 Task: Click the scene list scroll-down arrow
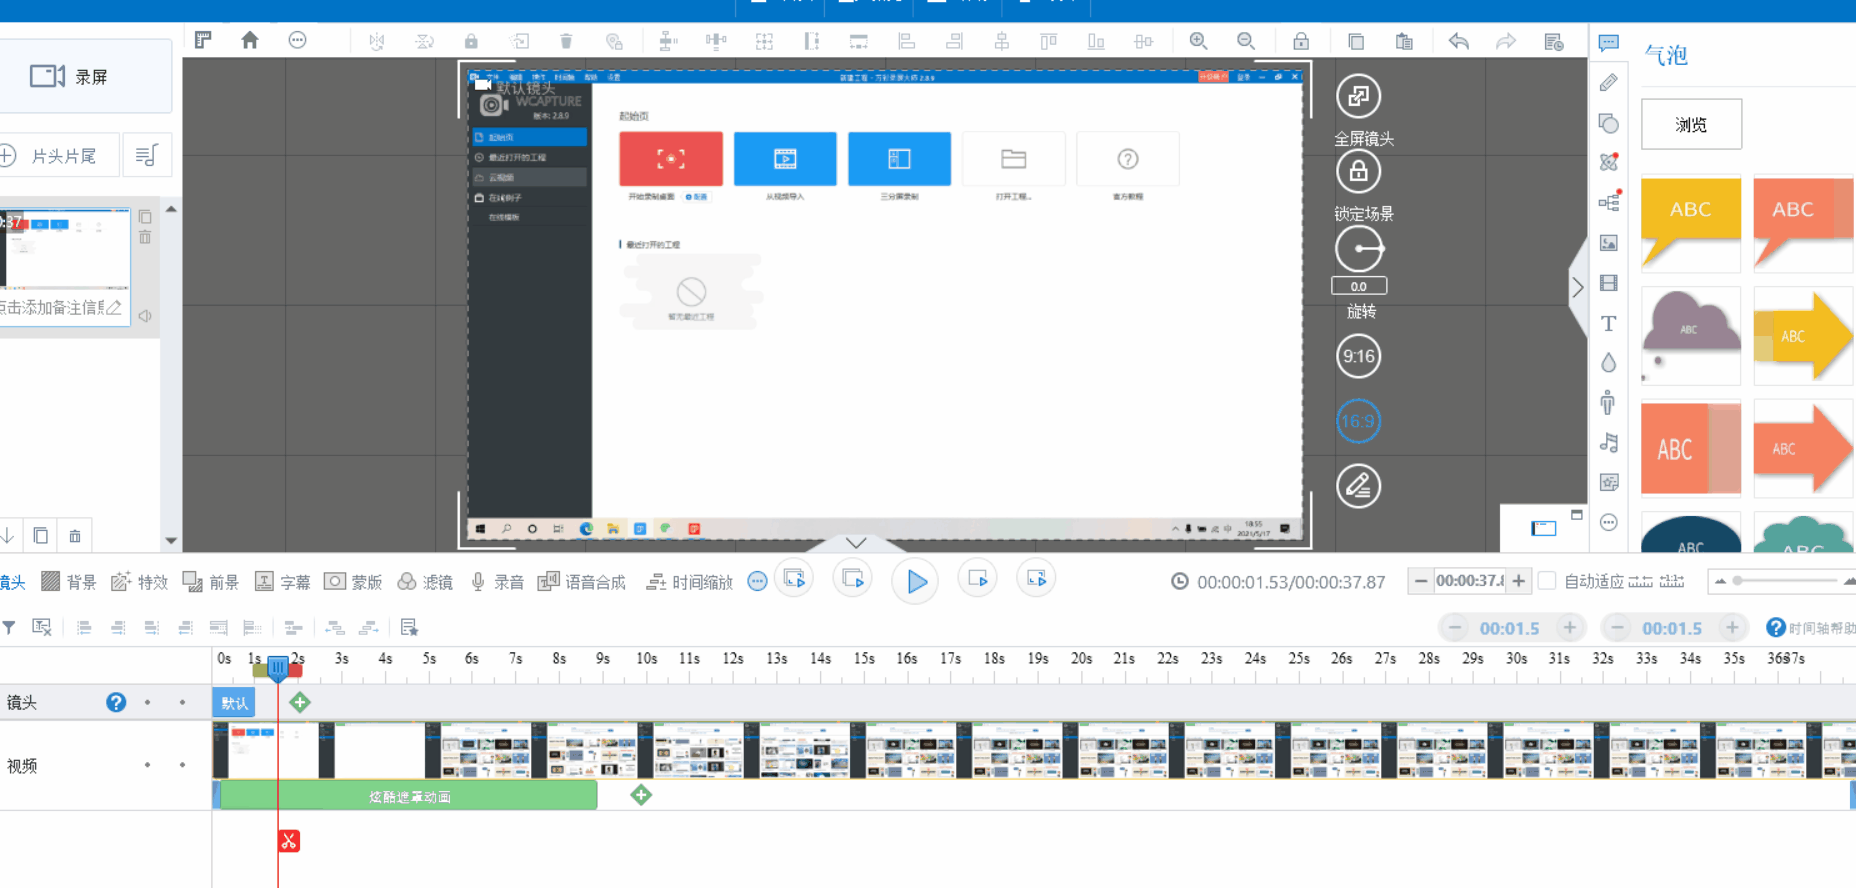coord(171,541)
